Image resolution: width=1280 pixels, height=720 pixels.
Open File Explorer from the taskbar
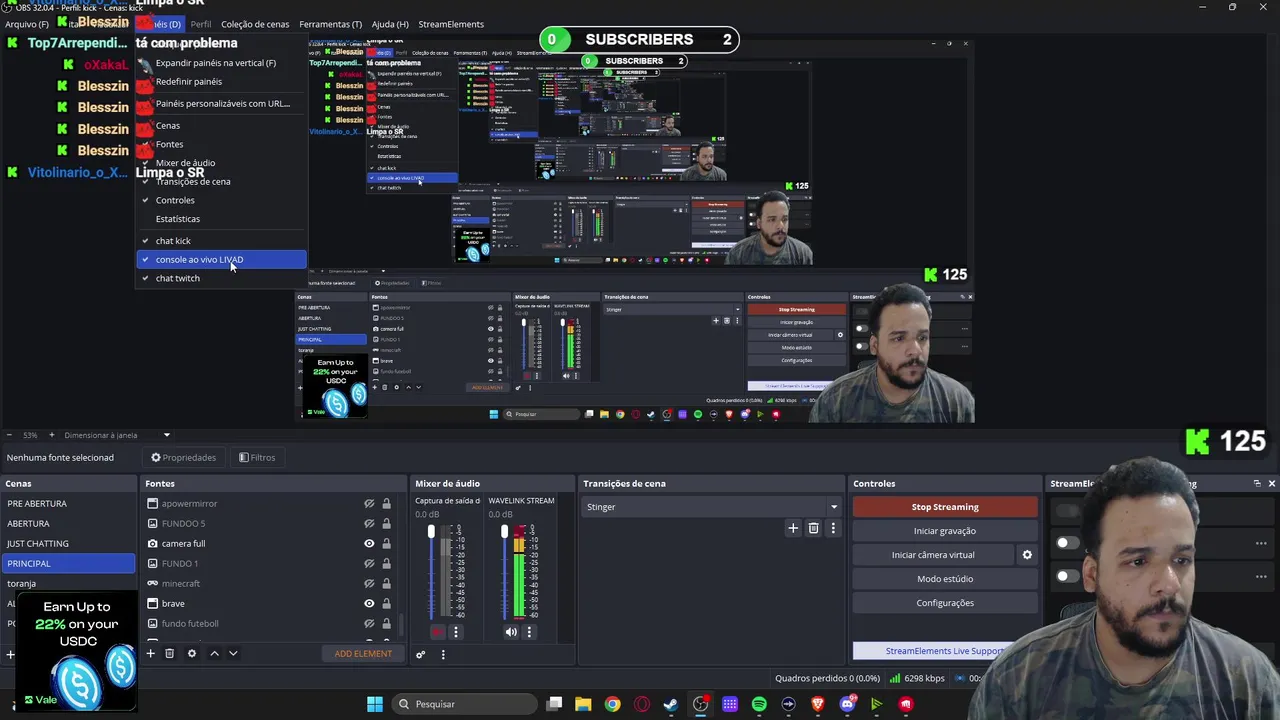(583, 704)
